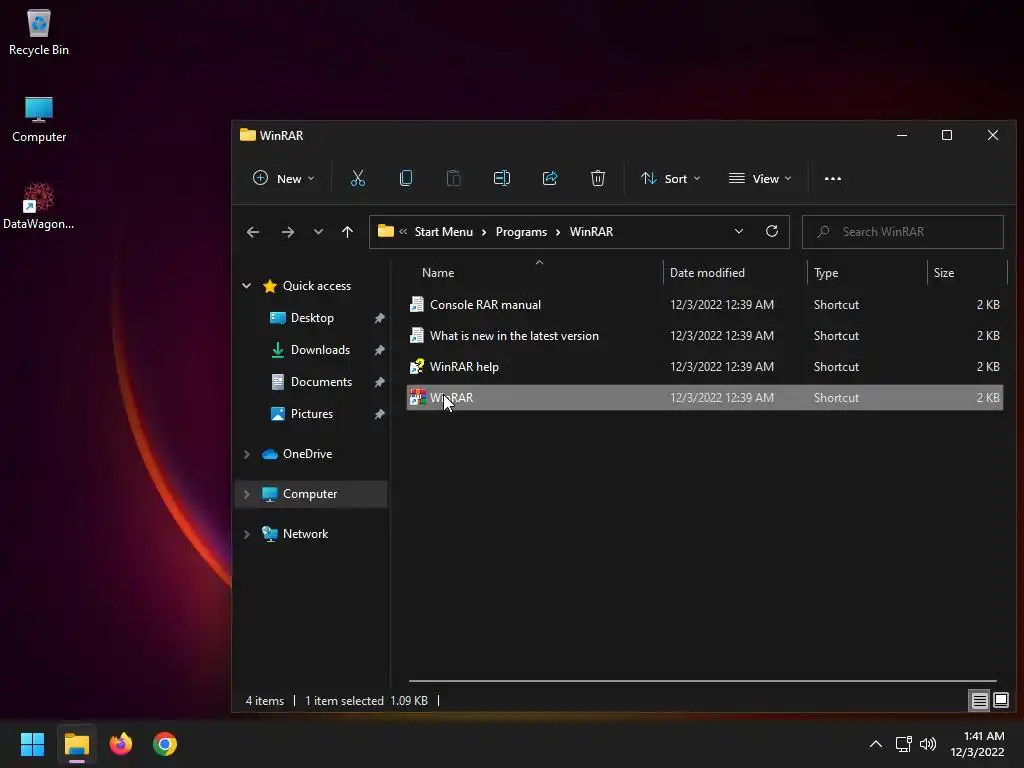Screen dimensions: 1024x768
Task: Click the Paste clipboard icon in toolbar
Action: pos(453,178)
